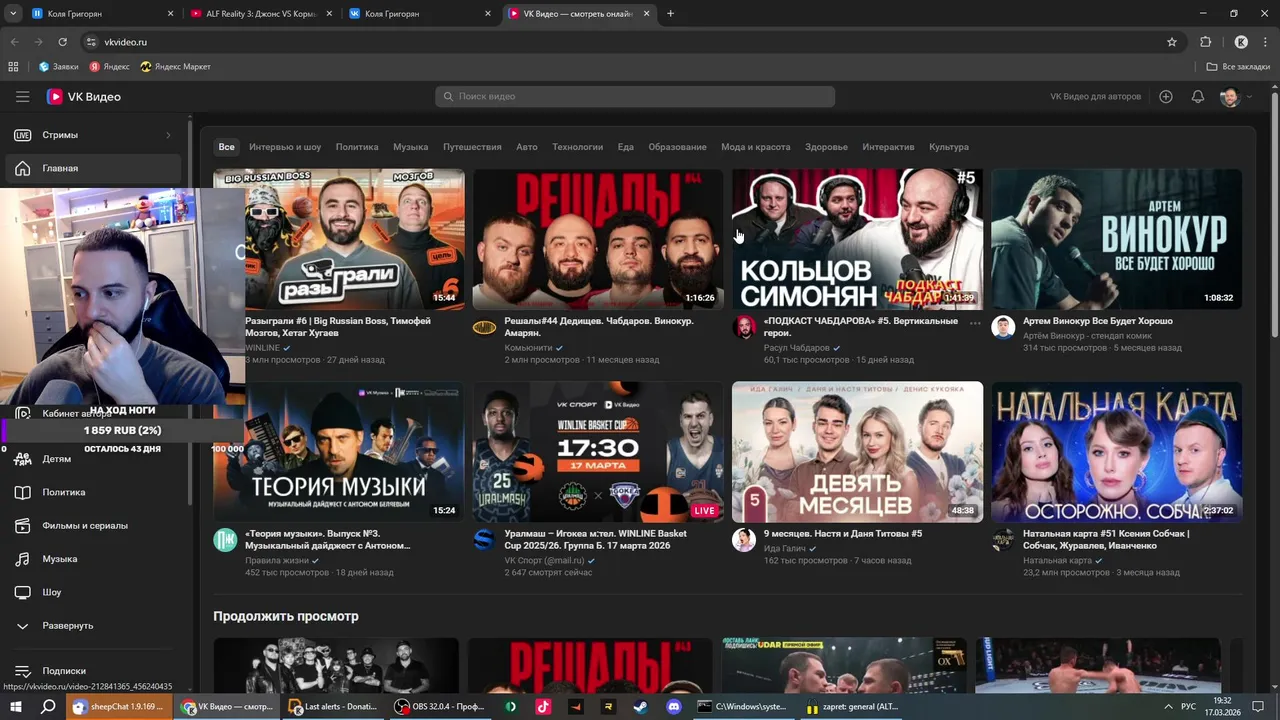Open the Уралмаш – Игокеа live stream thumbnail
Image resolution: width=1280 pixels, height=720 pixels.
(598, 452)
